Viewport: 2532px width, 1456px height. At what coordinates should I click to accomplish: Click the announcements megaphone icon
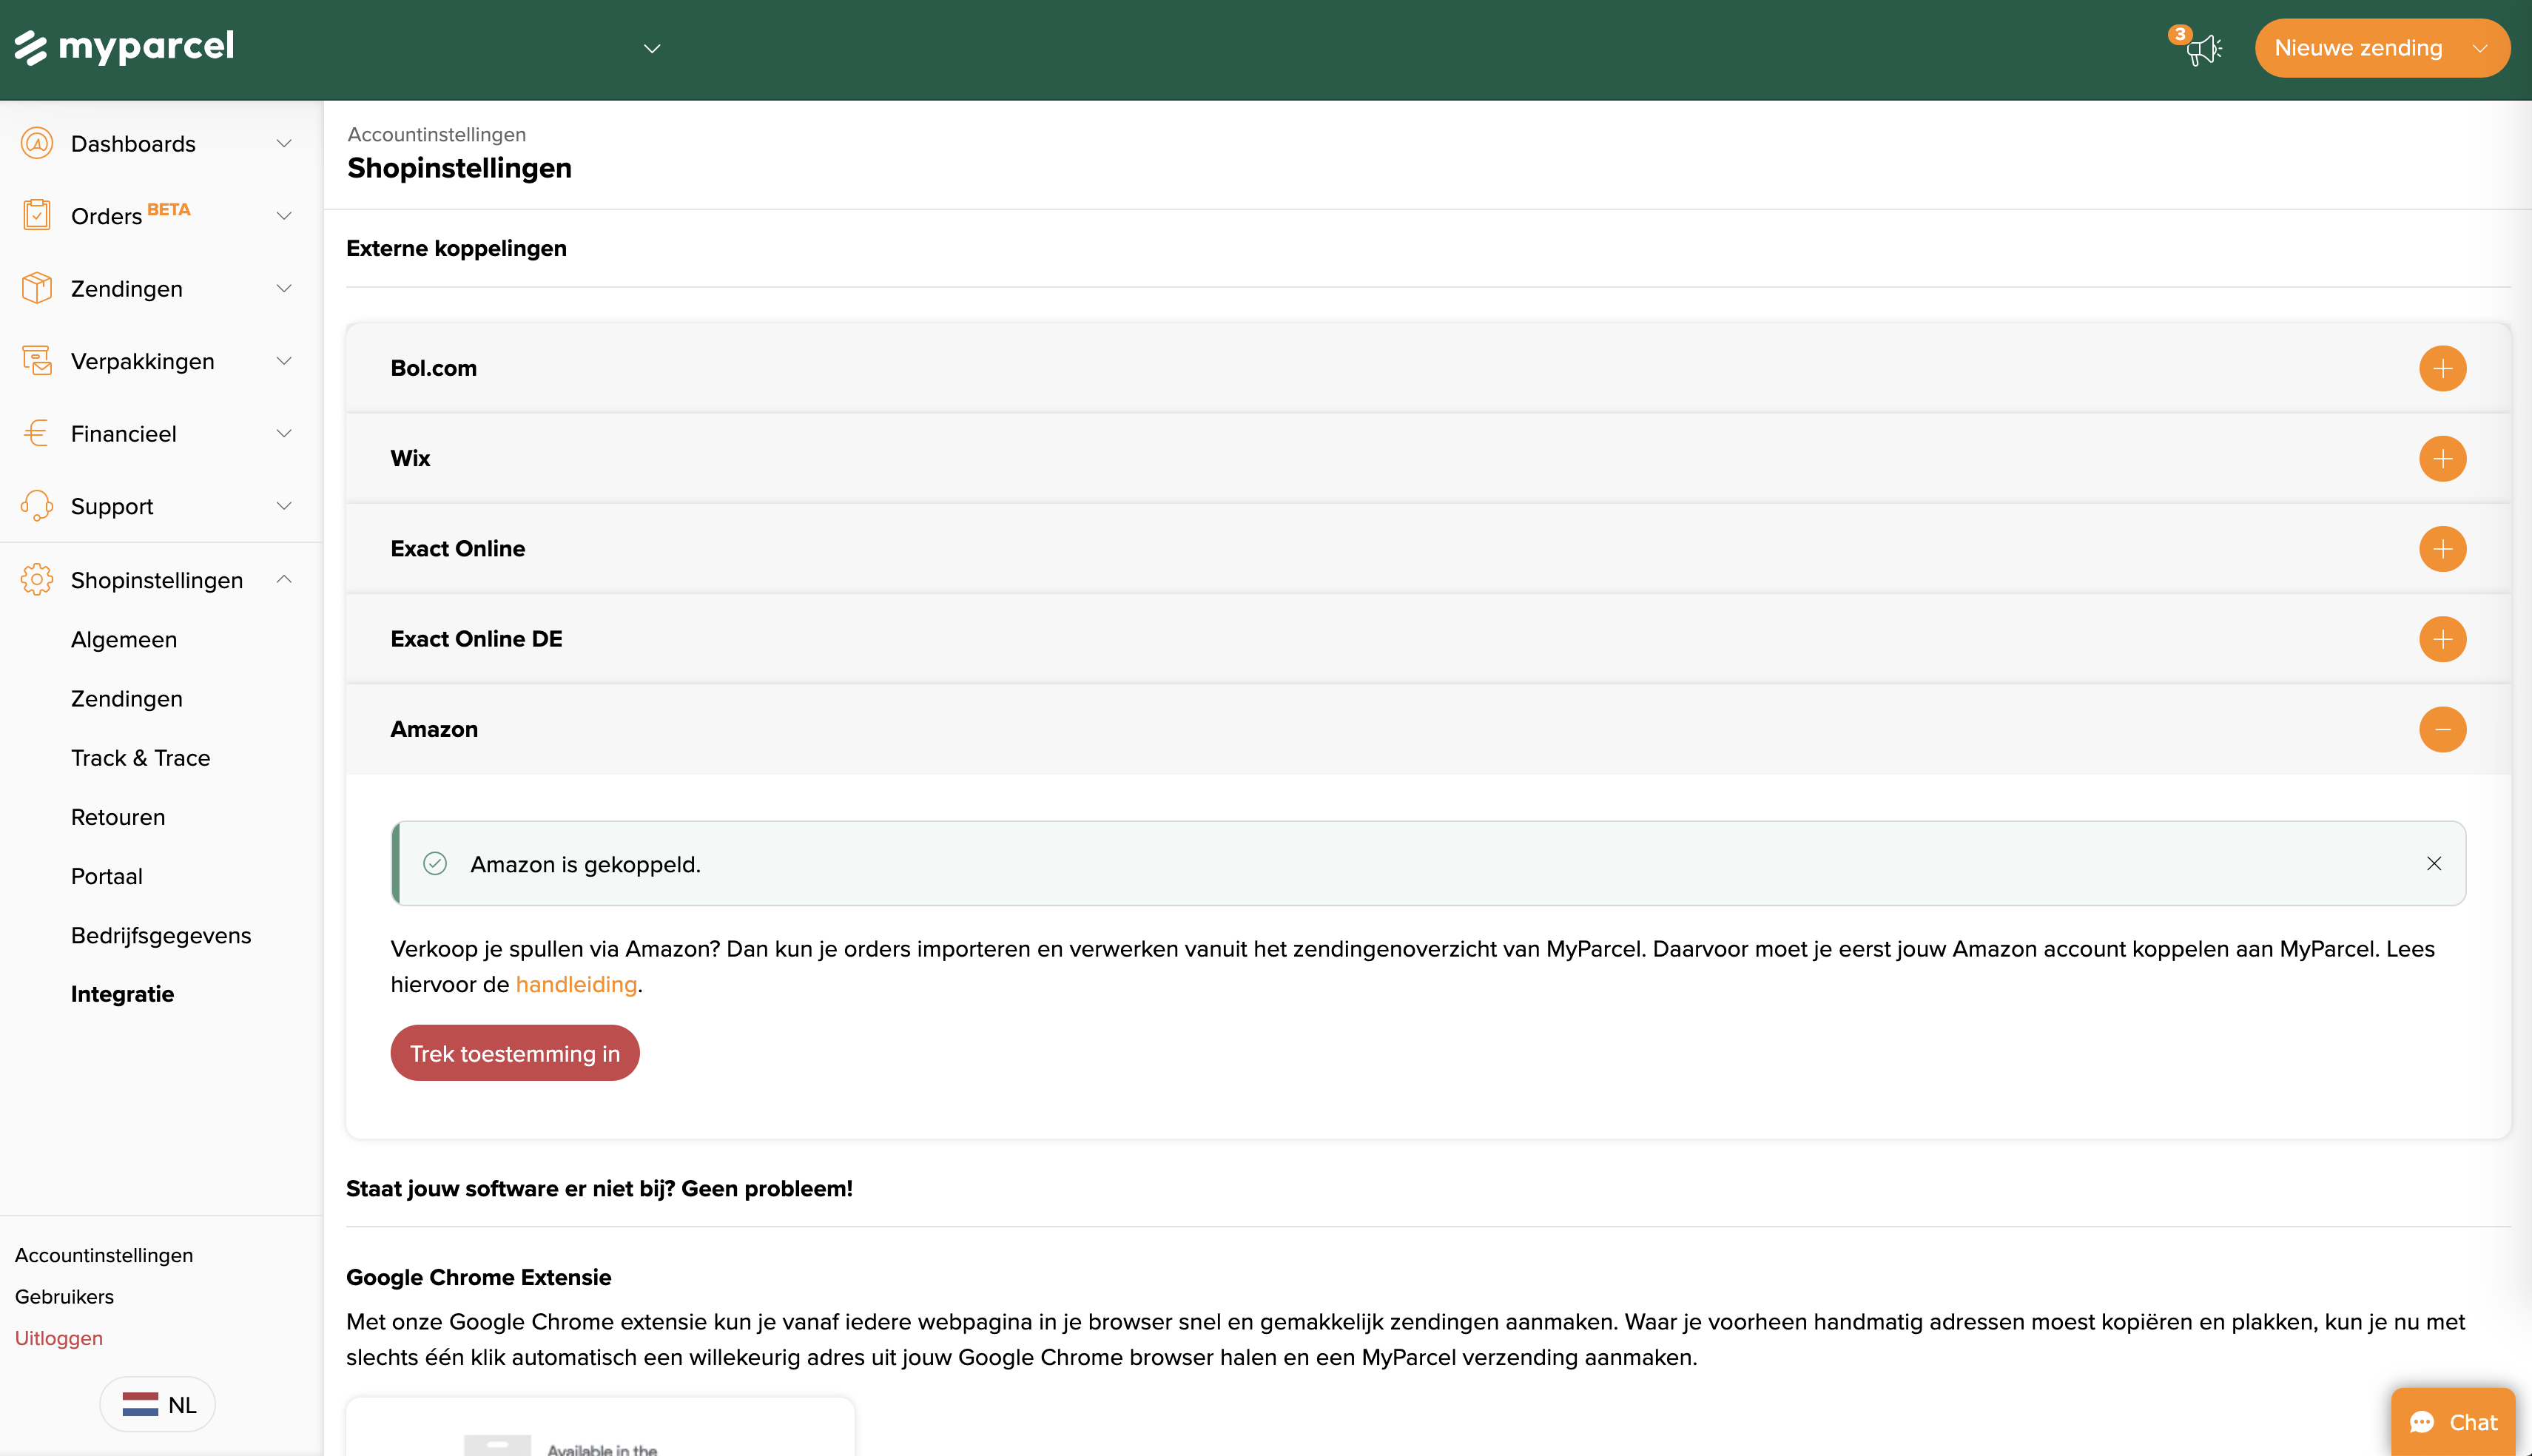point(2203,48)
